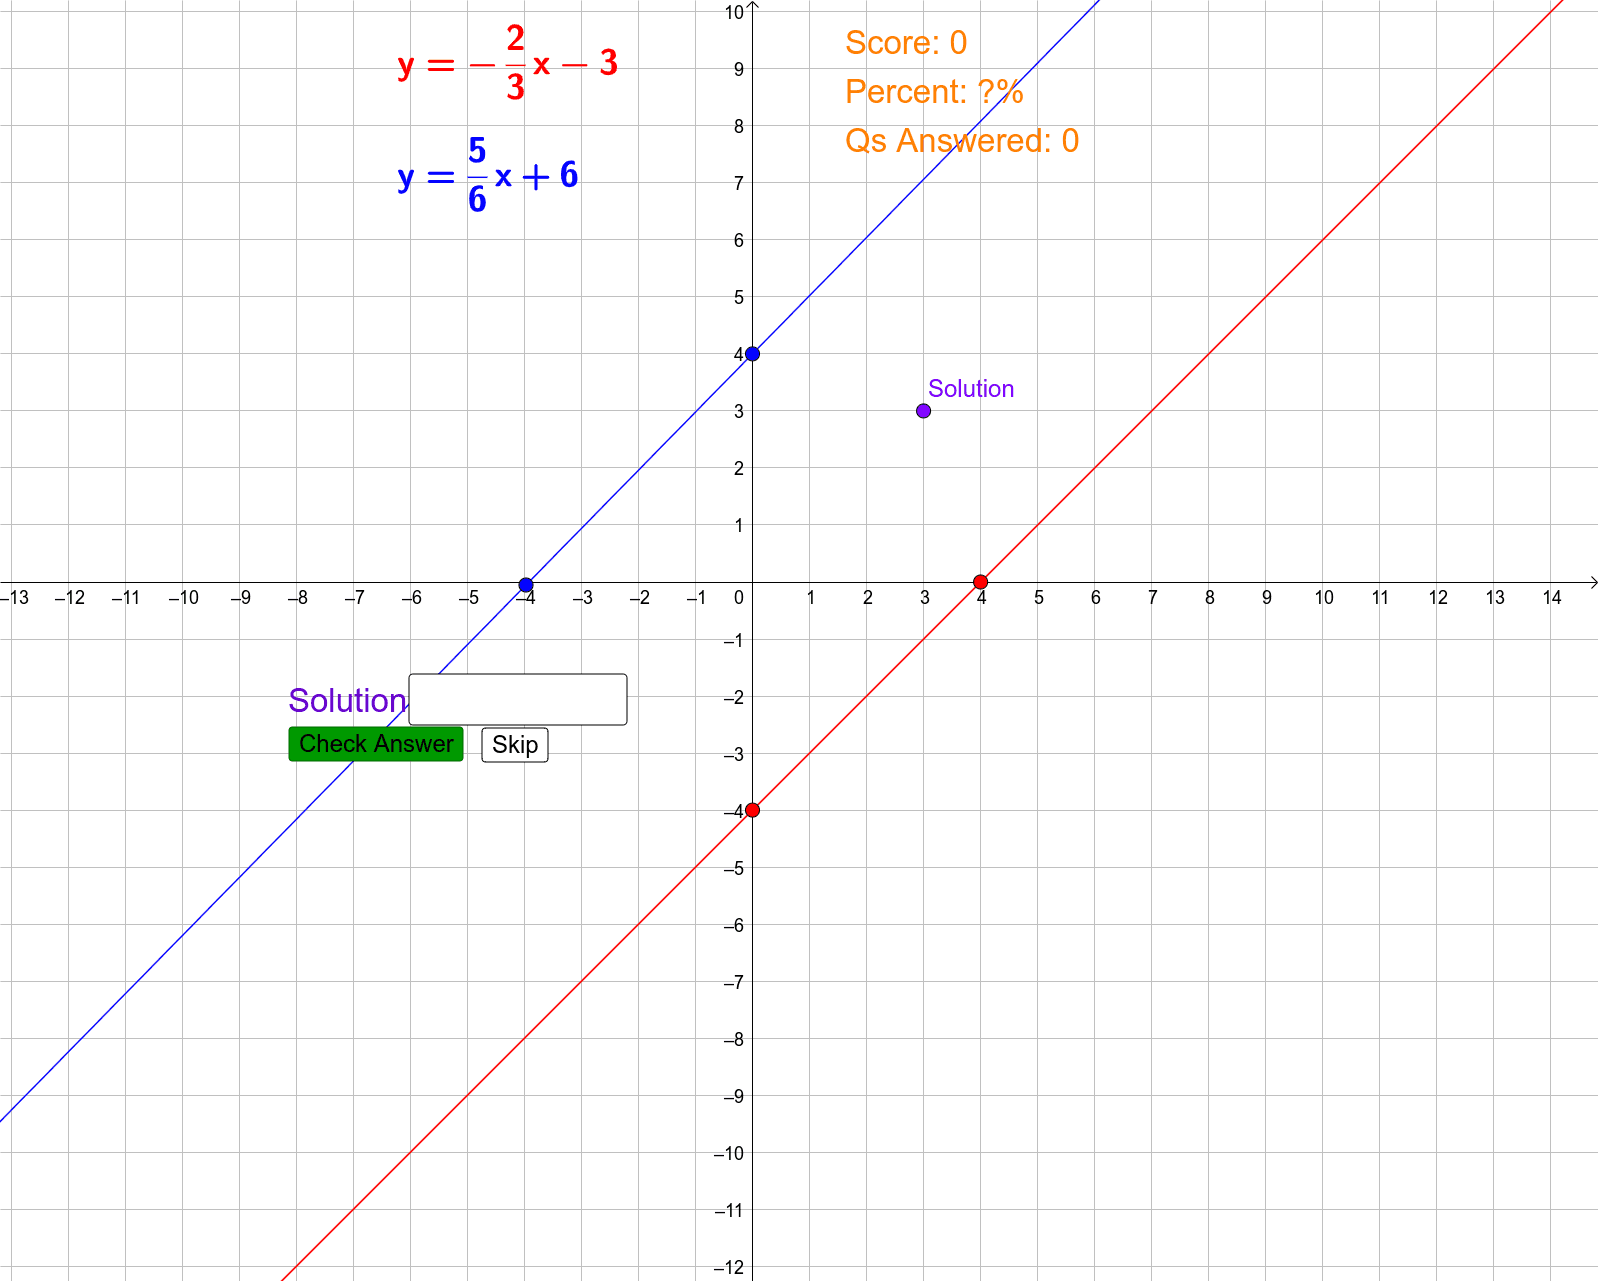Select the blue equation y = 5/6x + 6
This screenshot has width=1600, height=1283.
pyautogui.click(x=489, y=176)
